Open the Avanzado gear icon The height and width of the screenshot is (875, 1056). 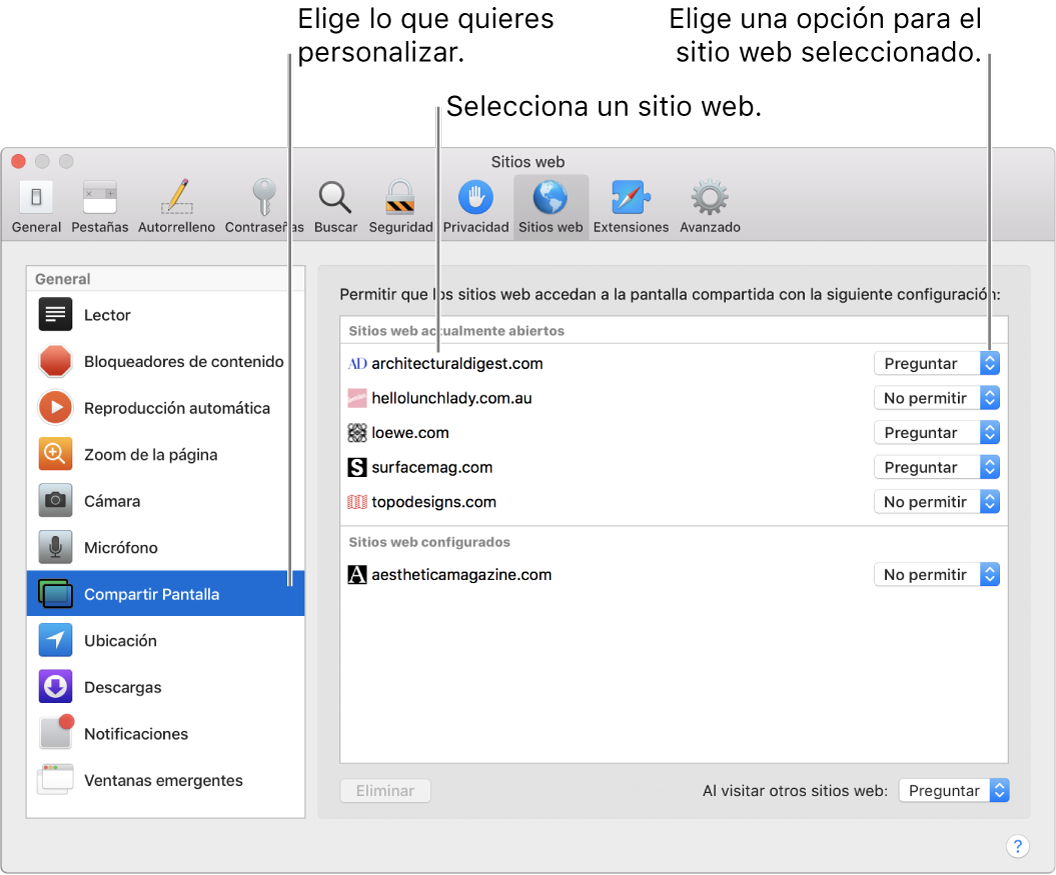pyautogui.click(x=709, y=196)
